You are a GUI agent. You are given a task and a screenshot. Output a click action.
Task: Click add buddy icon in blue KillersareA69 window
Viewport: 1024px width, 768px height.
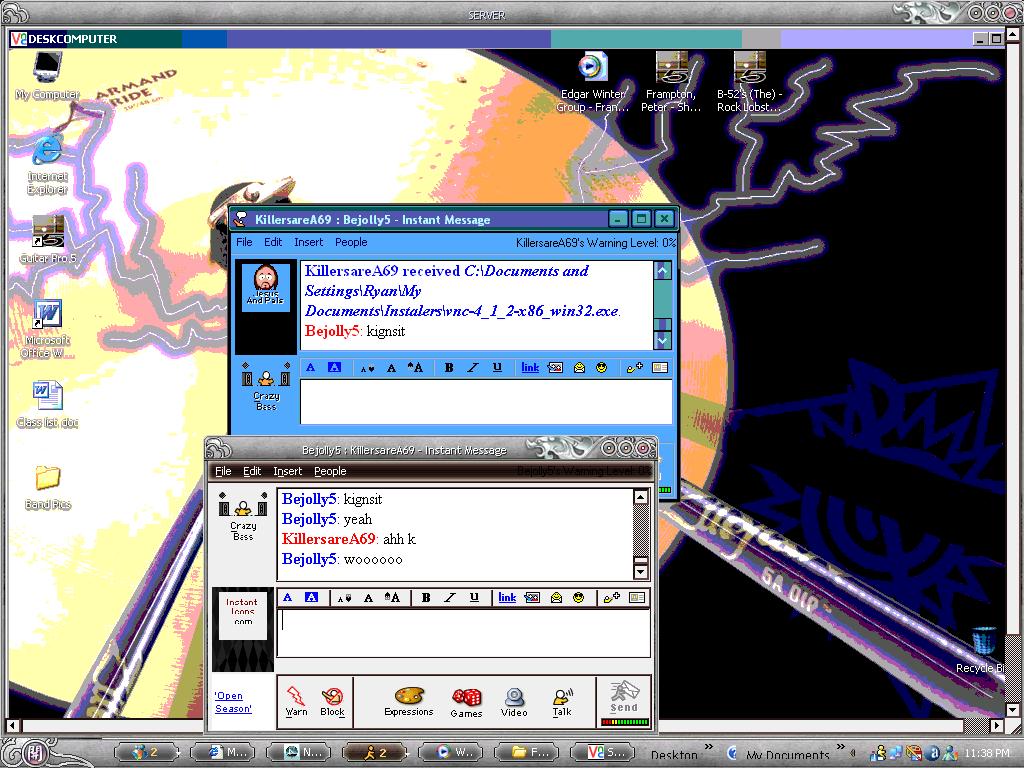pos(635,368)
